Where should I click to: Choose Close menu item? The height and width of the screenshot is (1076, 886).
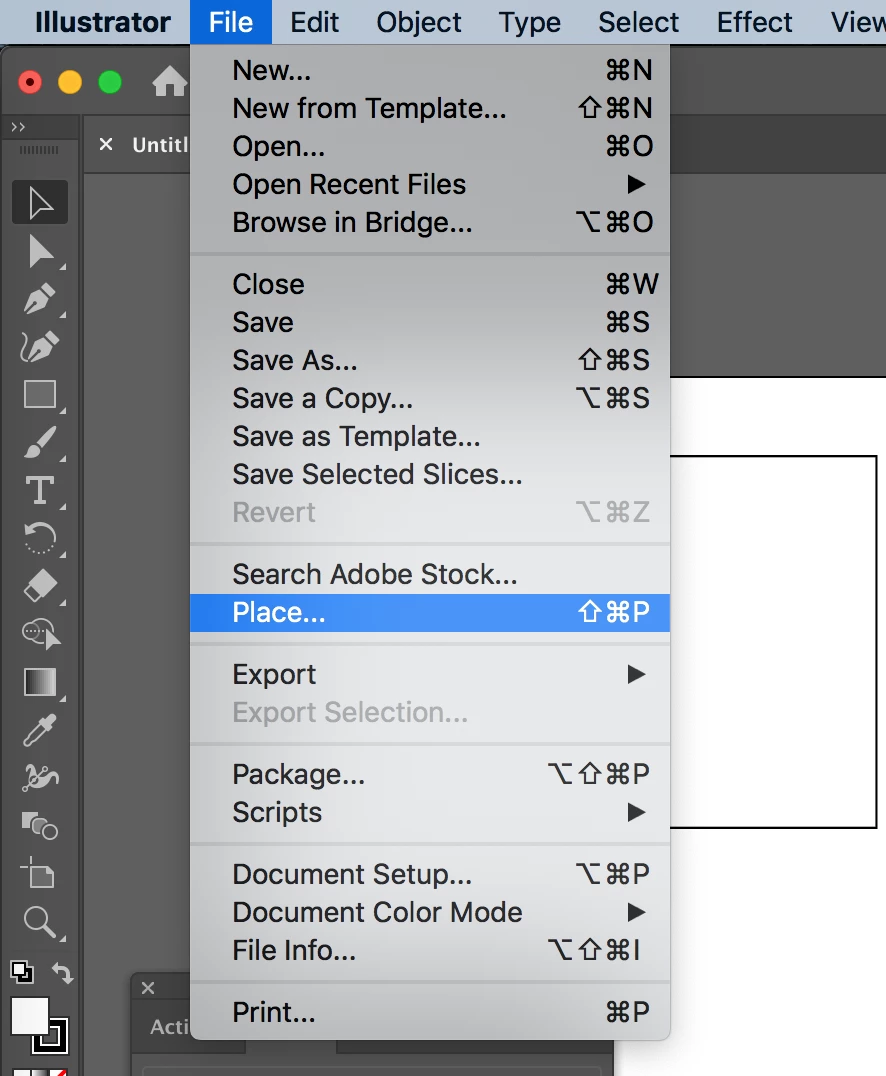point(430,284)
